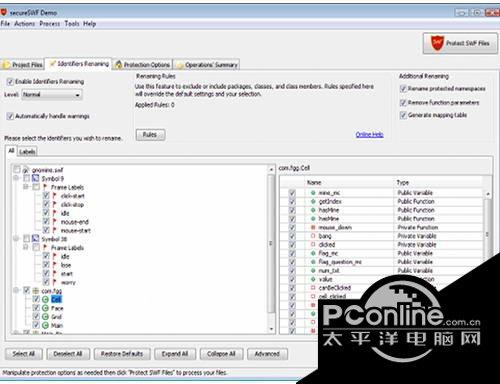This screenshot has width=500, height=384.
Task: Open the Level dropdown set to Normal
Action: 52,95
